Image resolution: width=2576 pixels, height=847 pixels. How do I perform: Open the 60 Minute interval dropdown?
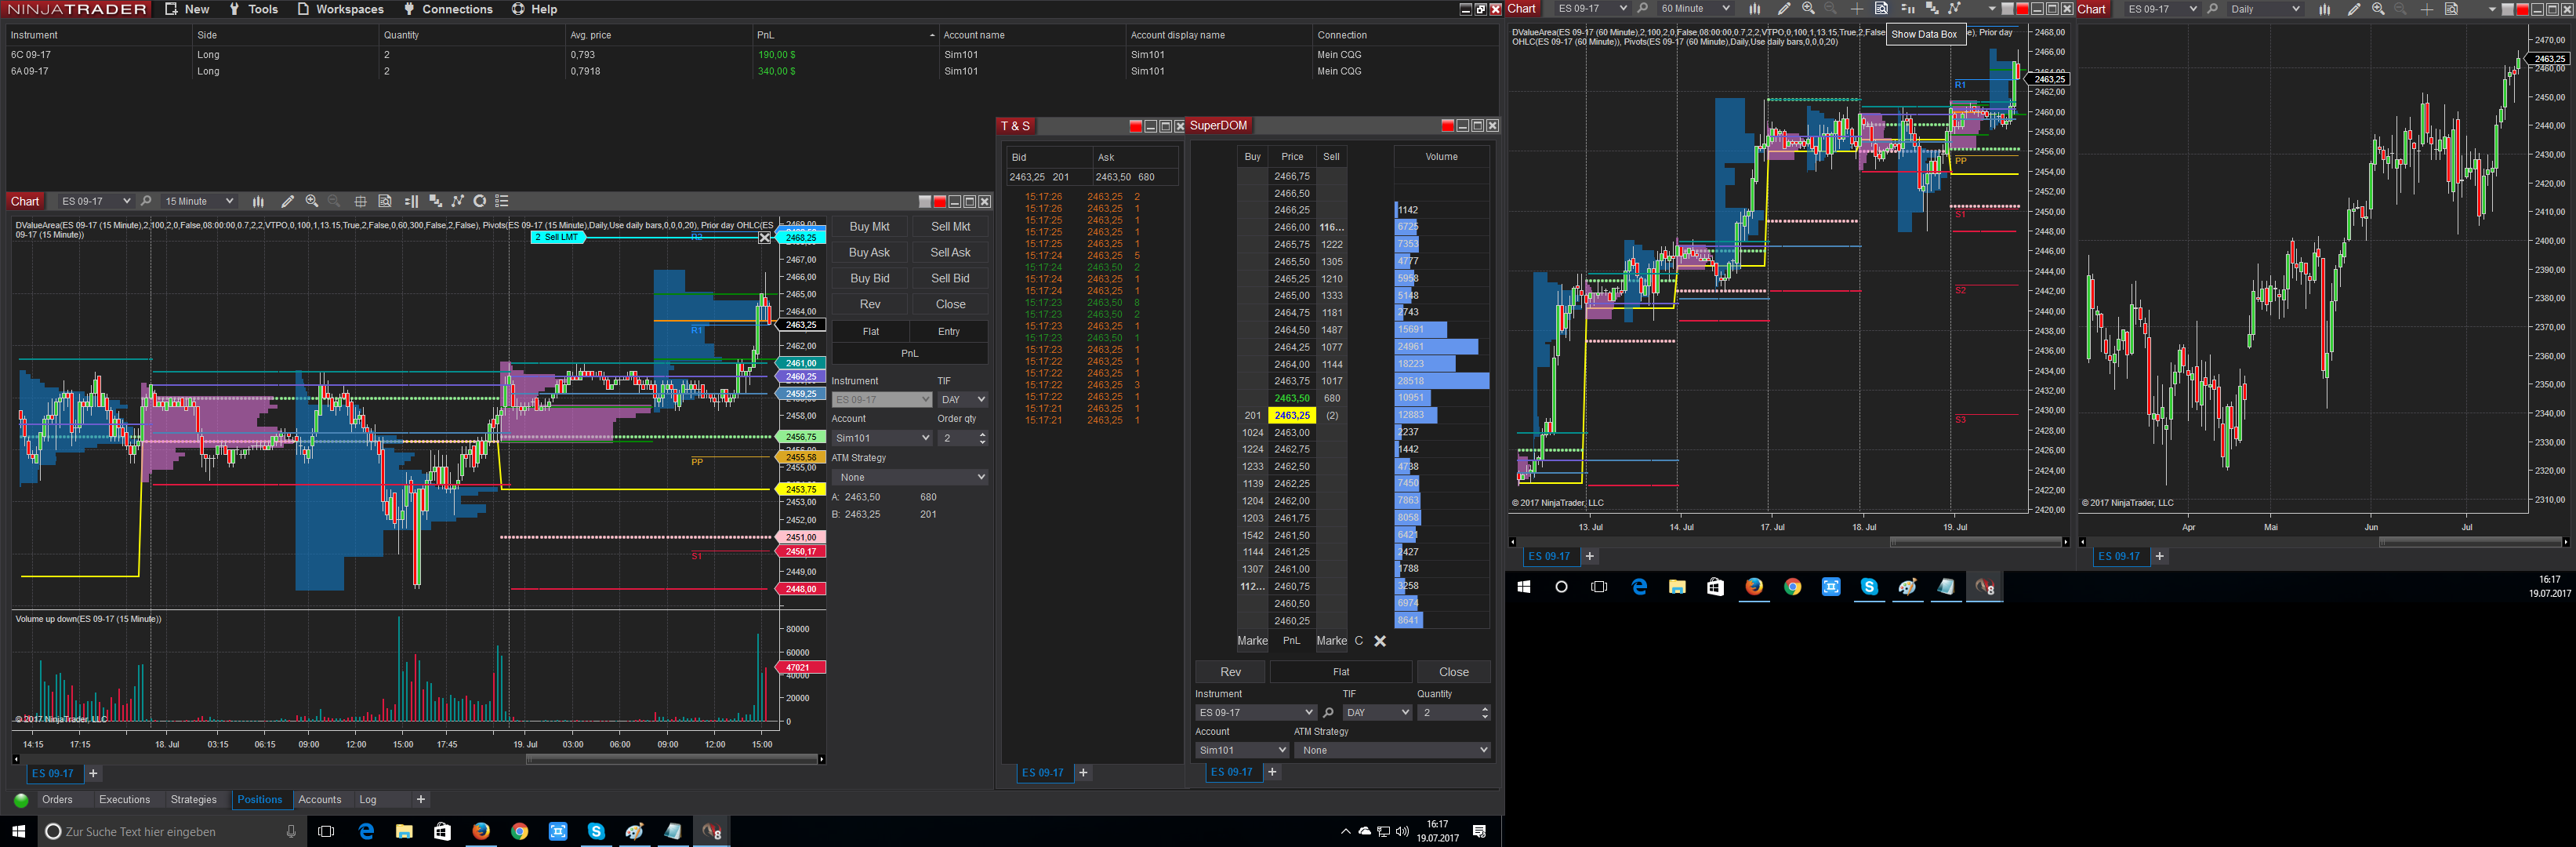click(1695, 9)
